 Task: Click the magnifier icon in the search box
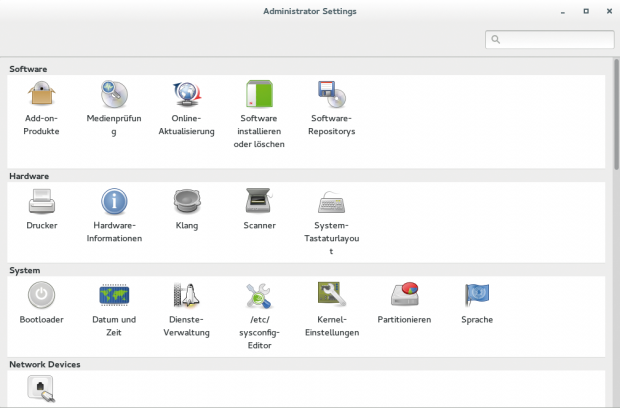pos(495,40)
